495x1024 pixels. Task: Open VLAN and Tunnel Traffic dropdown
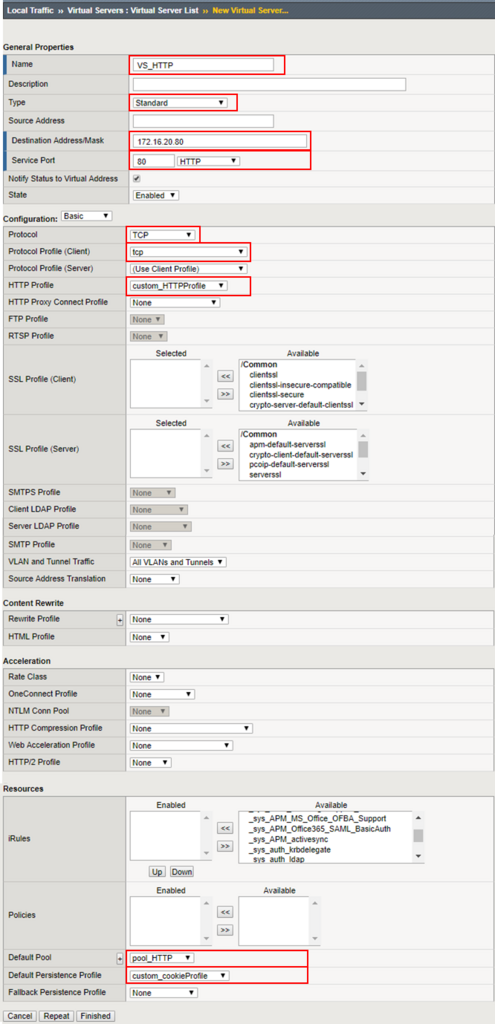[178, 562]
